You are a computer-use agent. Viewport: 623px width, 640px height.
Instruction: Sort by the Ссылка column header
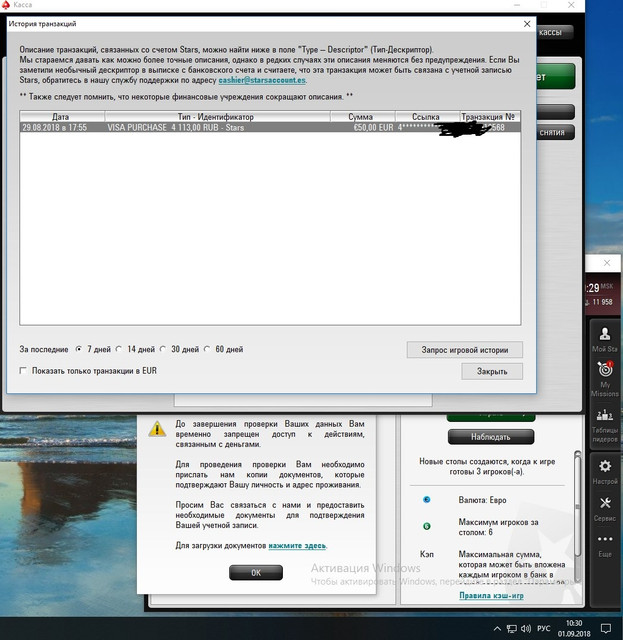(427, 117)
